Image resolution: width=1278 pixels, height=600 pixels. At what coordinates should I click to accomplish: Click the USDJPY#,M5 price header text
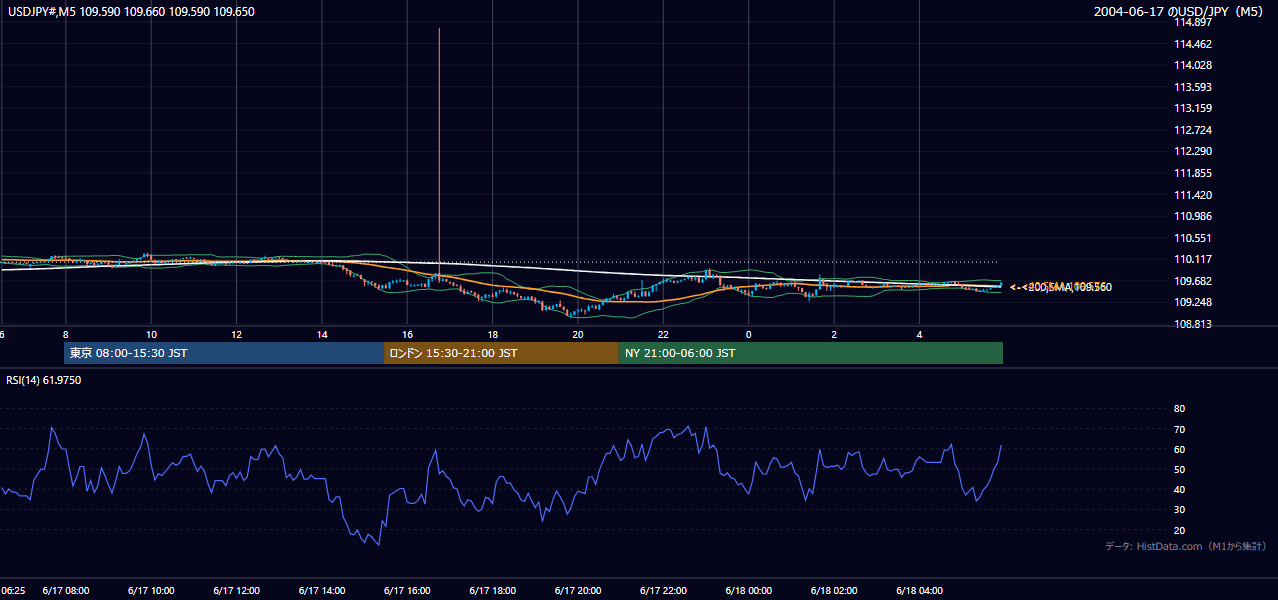[129, 12]
